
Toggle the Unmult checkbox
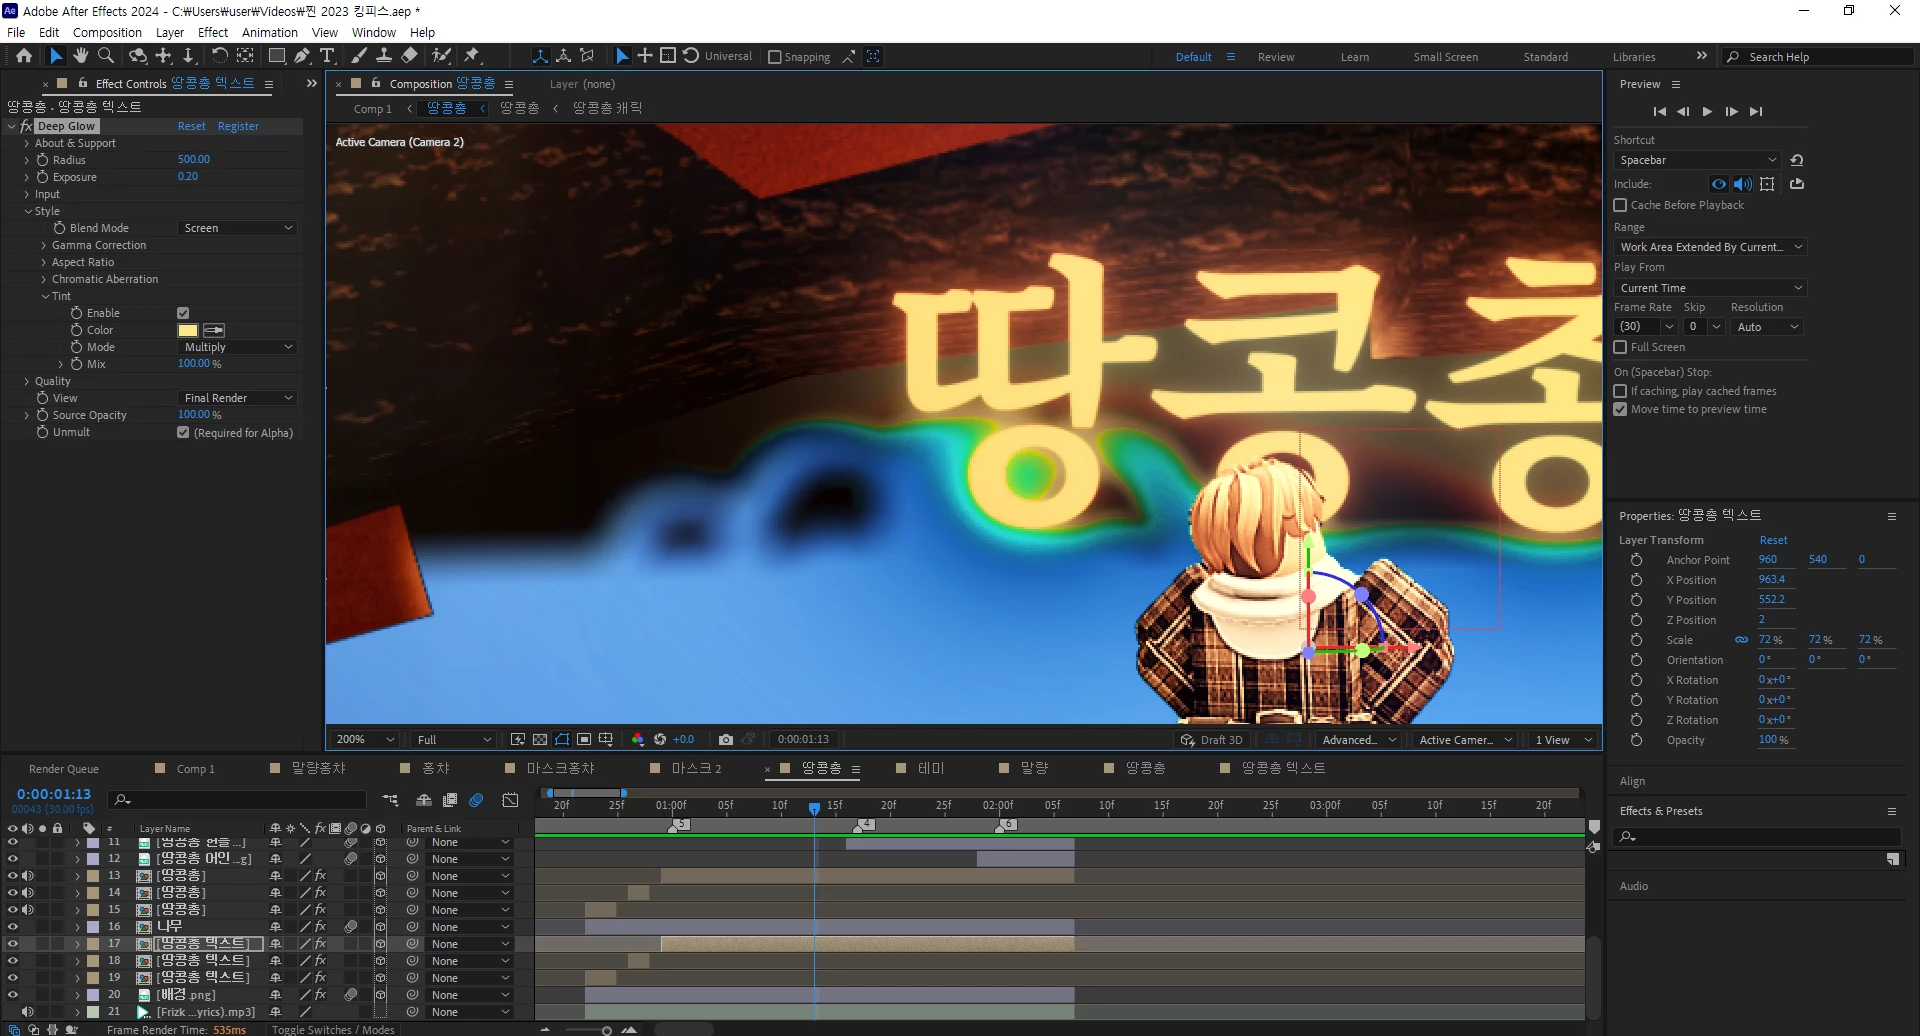pyautogui.click(x=183, y=432)
